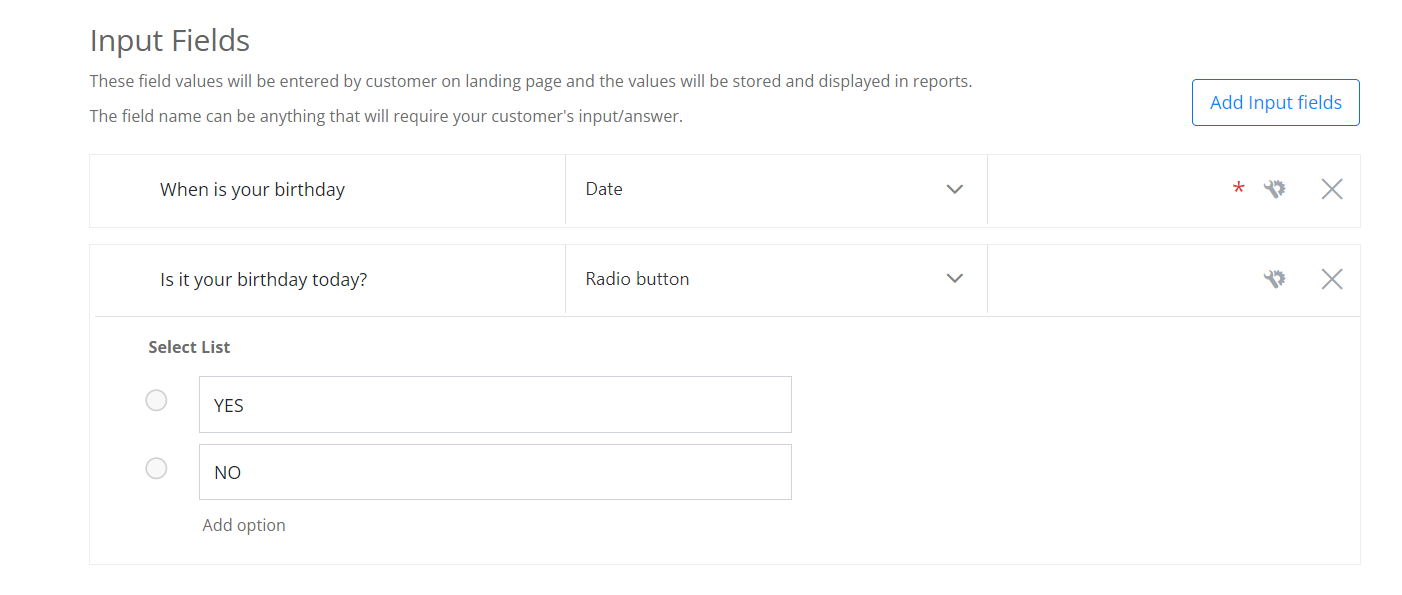Click the Input Fields section heading
Viewport: 1402px width, 595px height.
click(170, 41)
